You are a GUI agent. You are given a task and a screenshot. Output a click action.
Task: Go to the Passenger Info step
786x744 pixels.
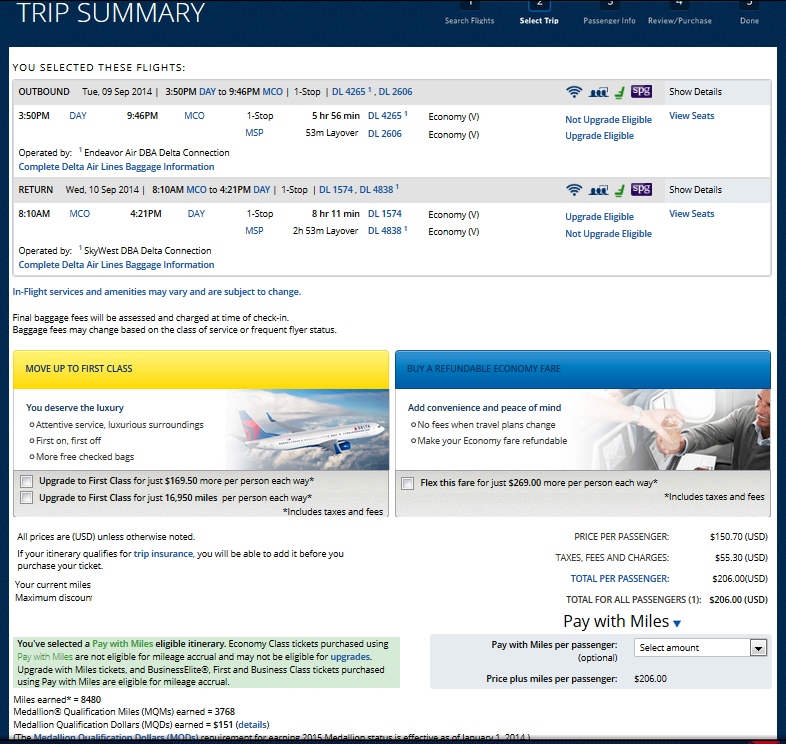[x=609, y=20]
